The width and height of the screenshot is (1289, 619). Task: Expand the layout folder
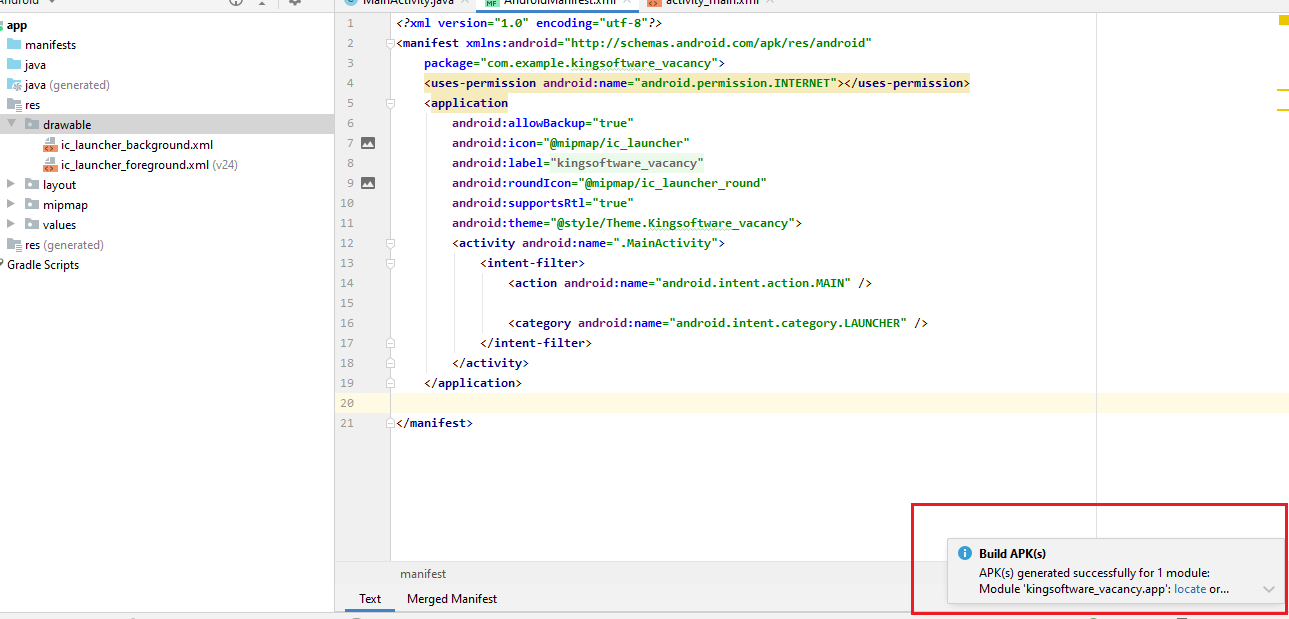click(x=11, y=185)
